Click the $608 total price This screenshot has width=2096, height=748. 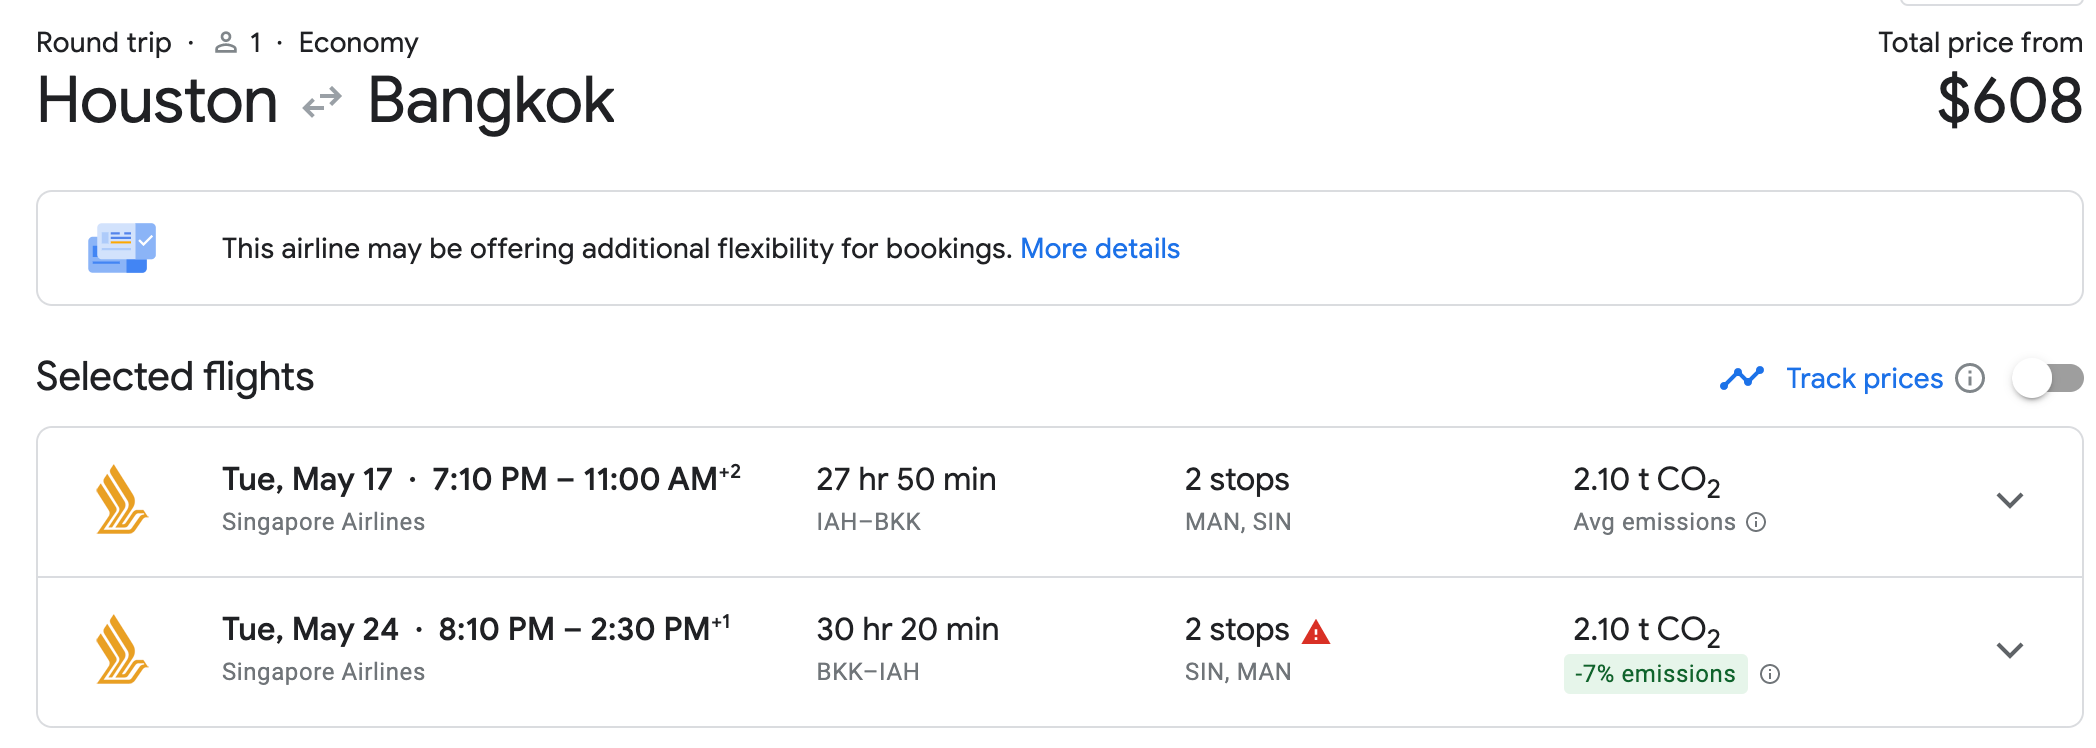tap(2008, 102)
